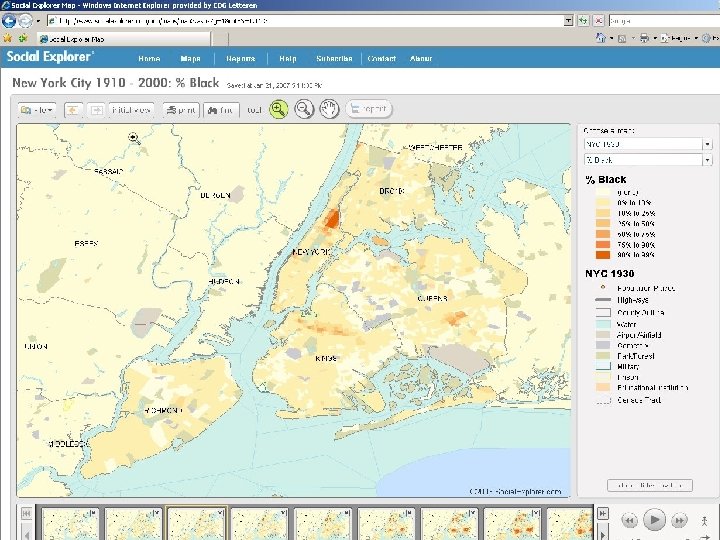The width and height of the screenshot is (720, 540).
Task: Play the map slideshow animation
Action: pos(654,520)
